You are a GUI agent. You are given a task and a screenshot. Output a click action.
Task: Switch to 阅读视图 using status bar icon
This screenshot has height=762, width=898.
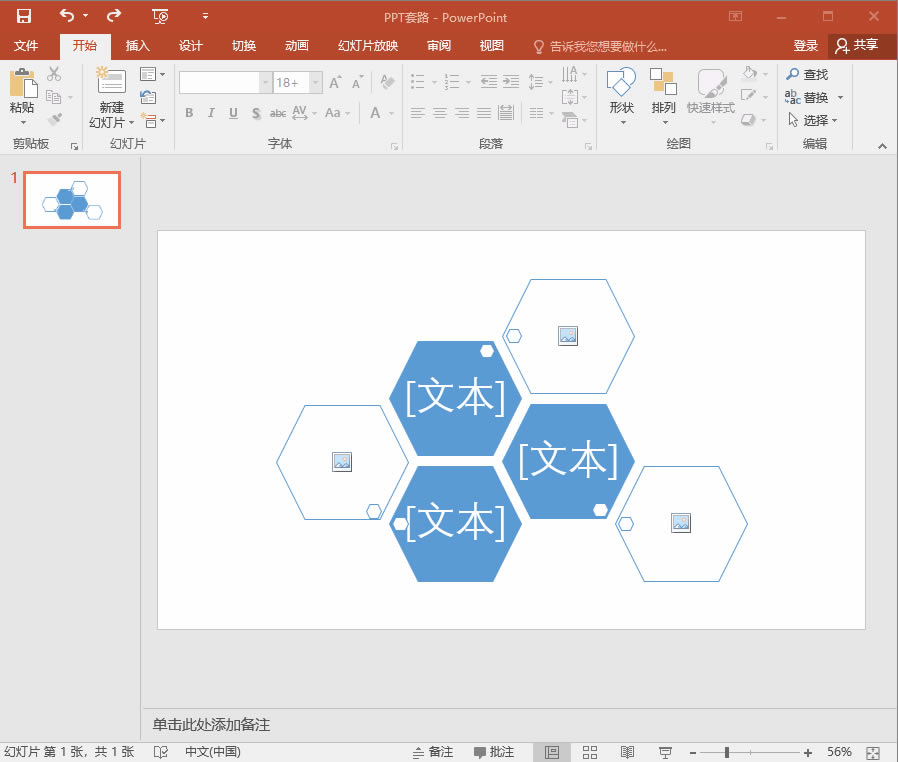pos(627,751)
